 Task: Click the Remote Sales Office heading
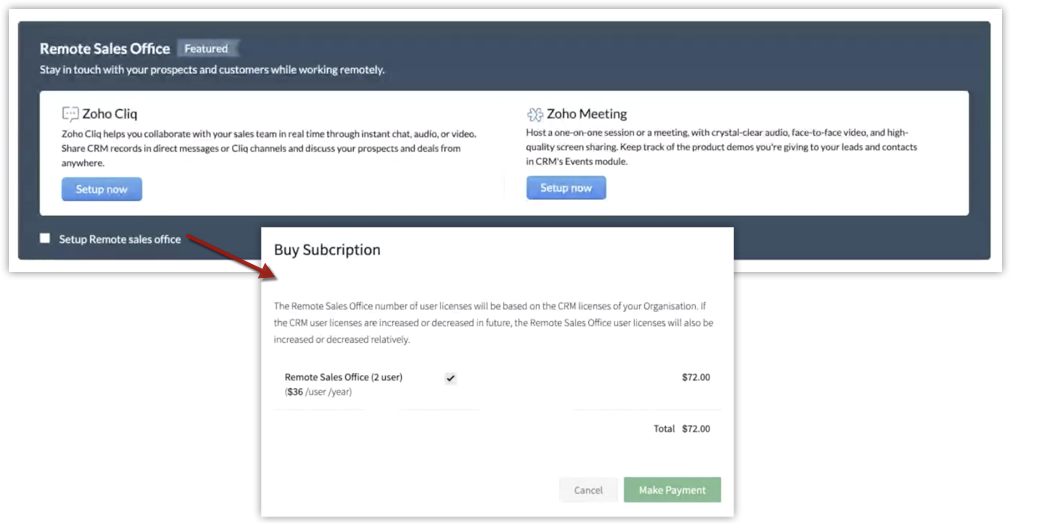point(105,48)
